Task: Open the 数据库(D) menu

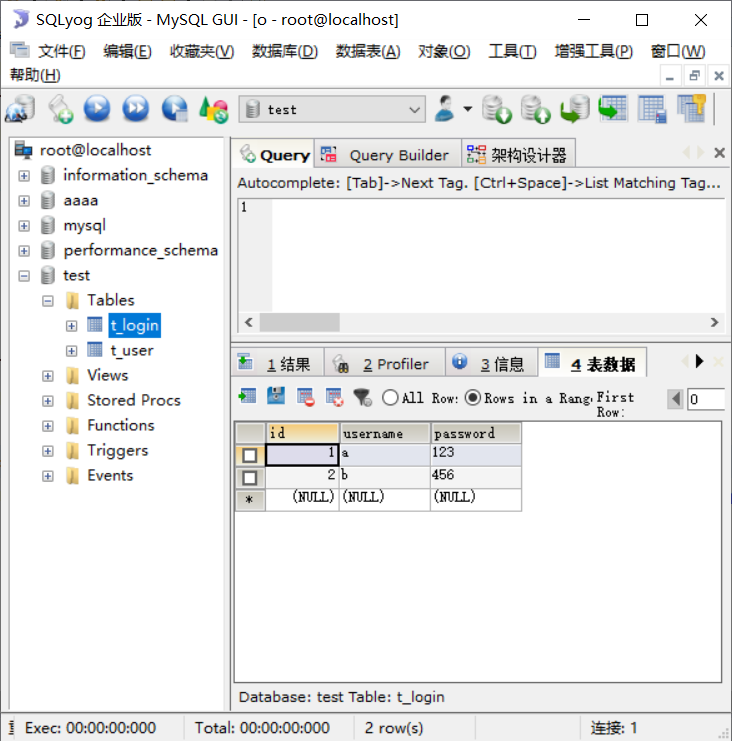Action: [x=285, y=51]
